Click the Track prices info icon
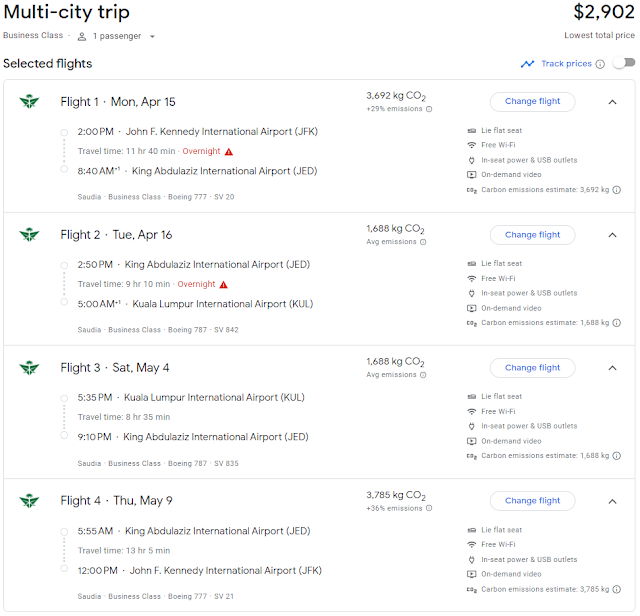 pyautogui.click(x=600, y=64)
